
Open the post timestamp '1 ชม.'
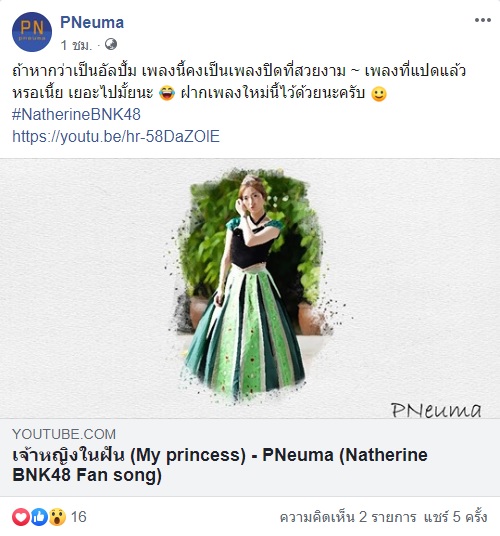76,45
